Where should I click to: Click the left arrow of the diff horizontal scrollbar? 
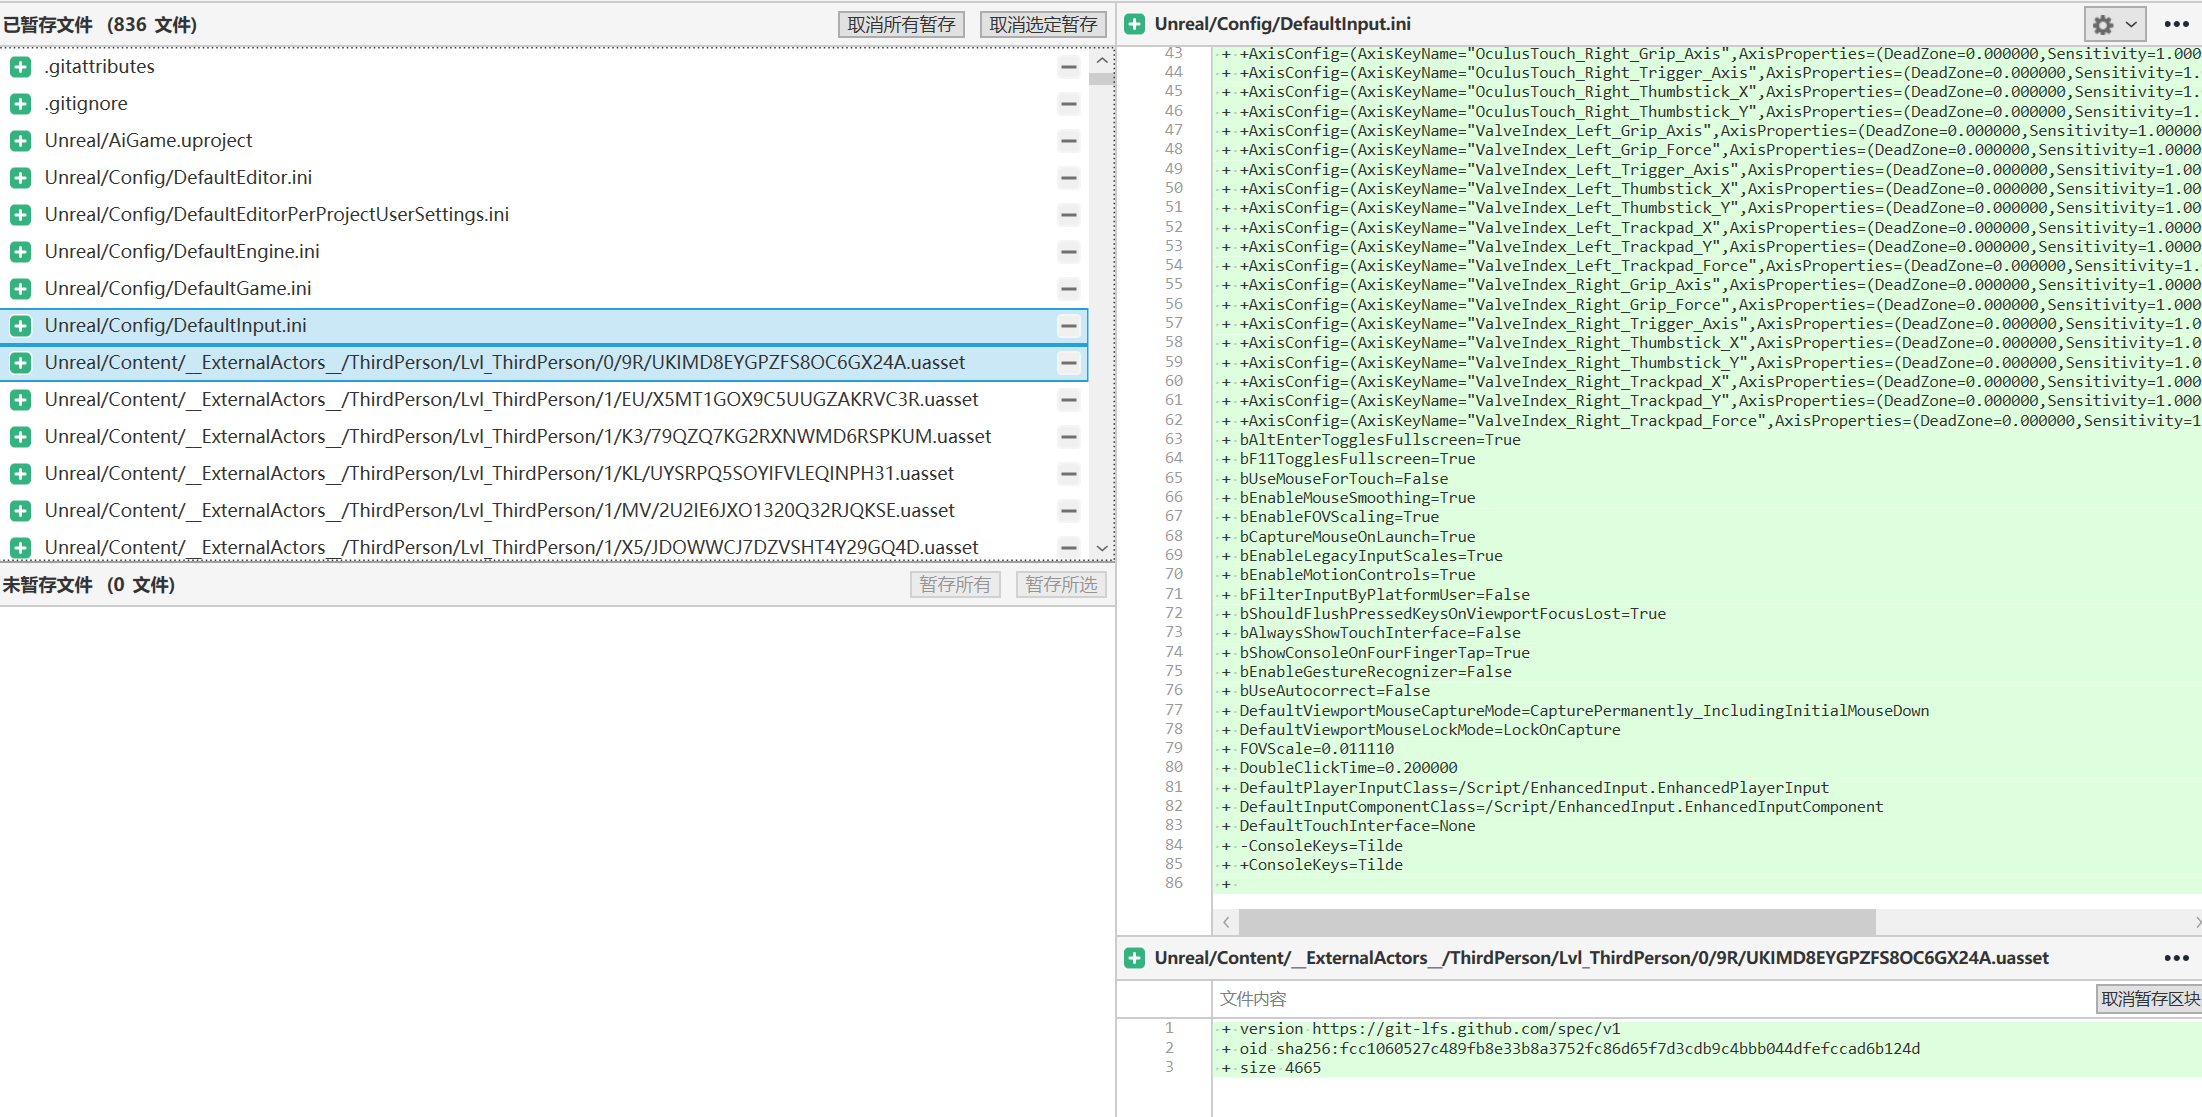(x=1226, y=922)
